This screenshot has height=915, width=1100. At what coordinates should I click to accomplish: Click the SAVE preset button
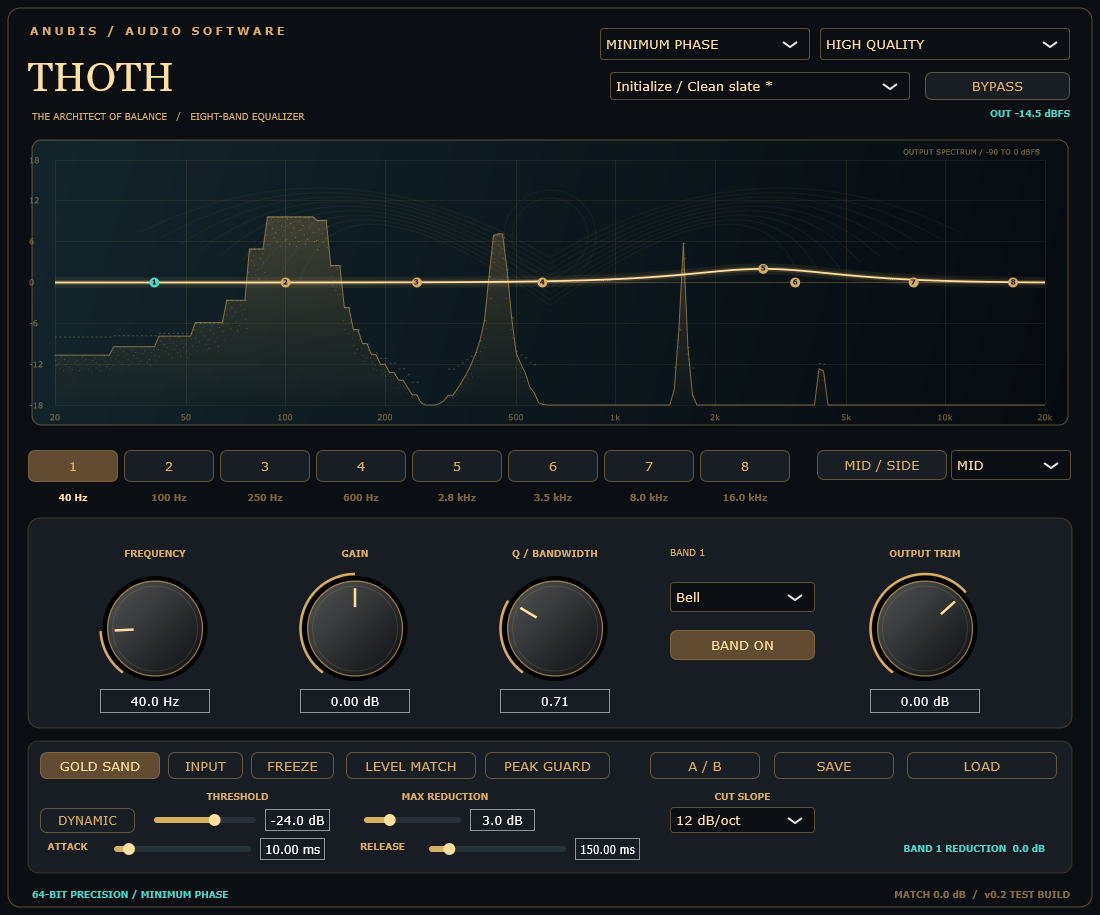click(x=834, y=766)
